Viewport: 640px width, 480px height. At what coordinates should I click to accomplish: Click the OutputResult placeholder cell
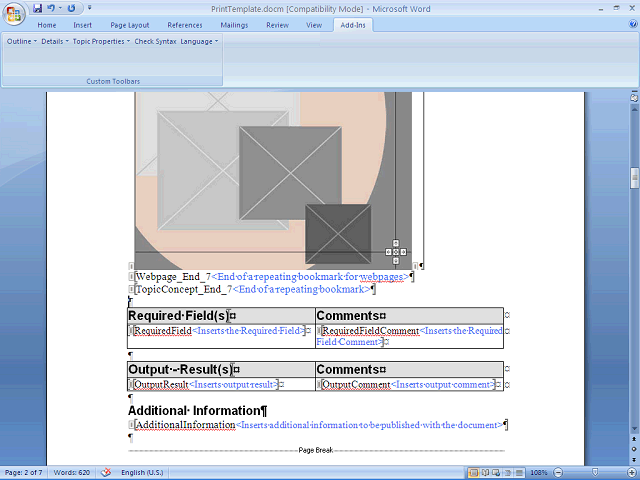click(221, 384)
